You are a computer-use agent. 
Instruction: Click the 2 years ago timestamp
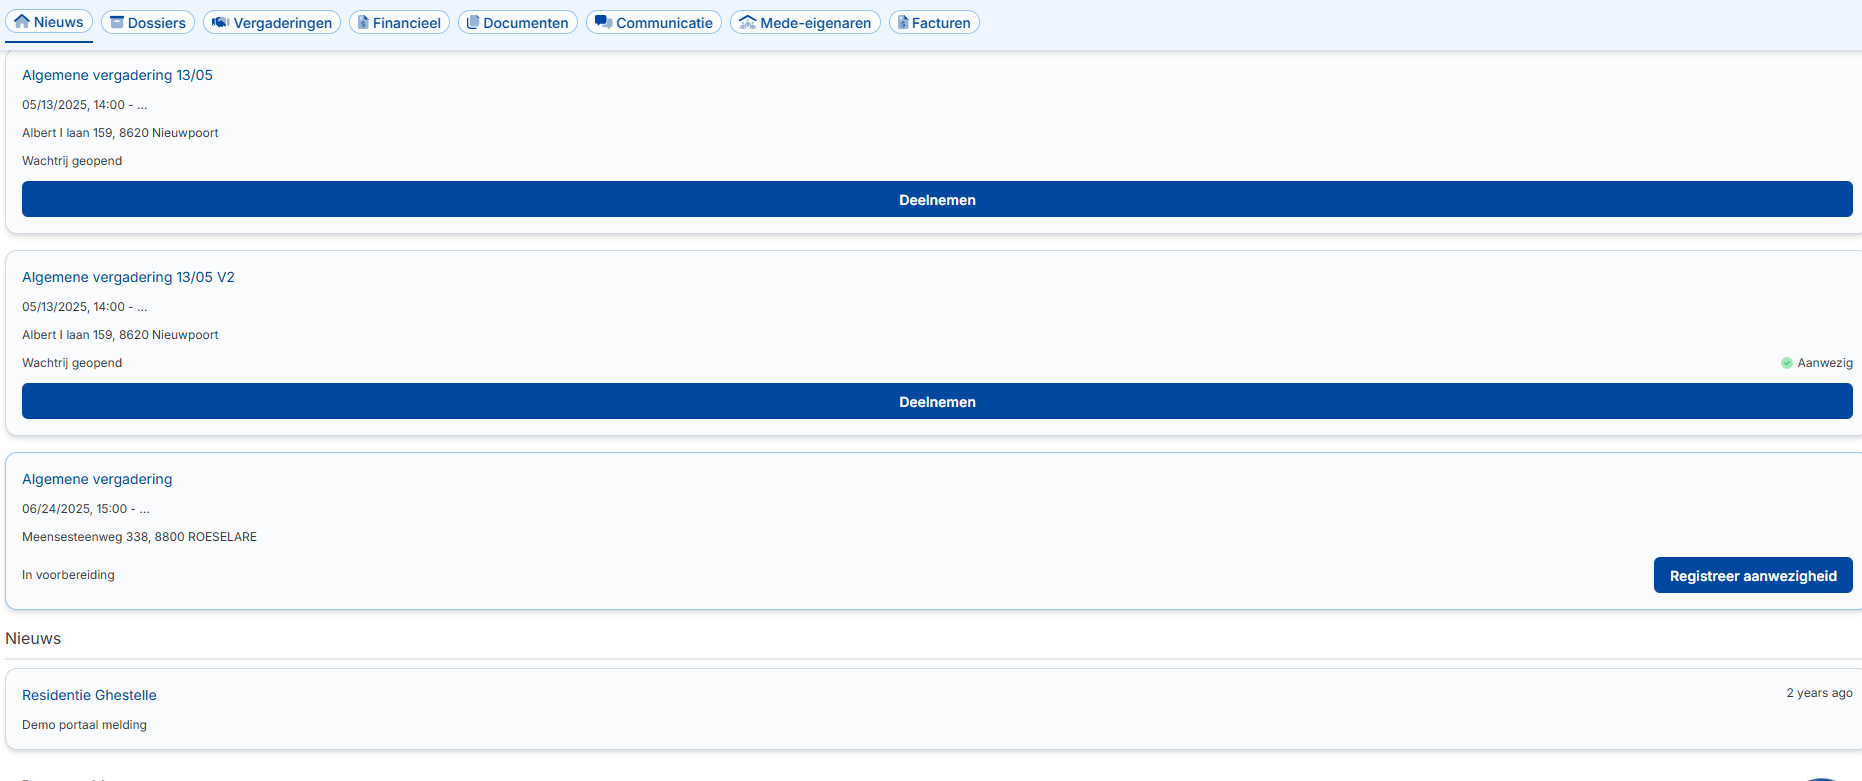tap(1819, 693)
